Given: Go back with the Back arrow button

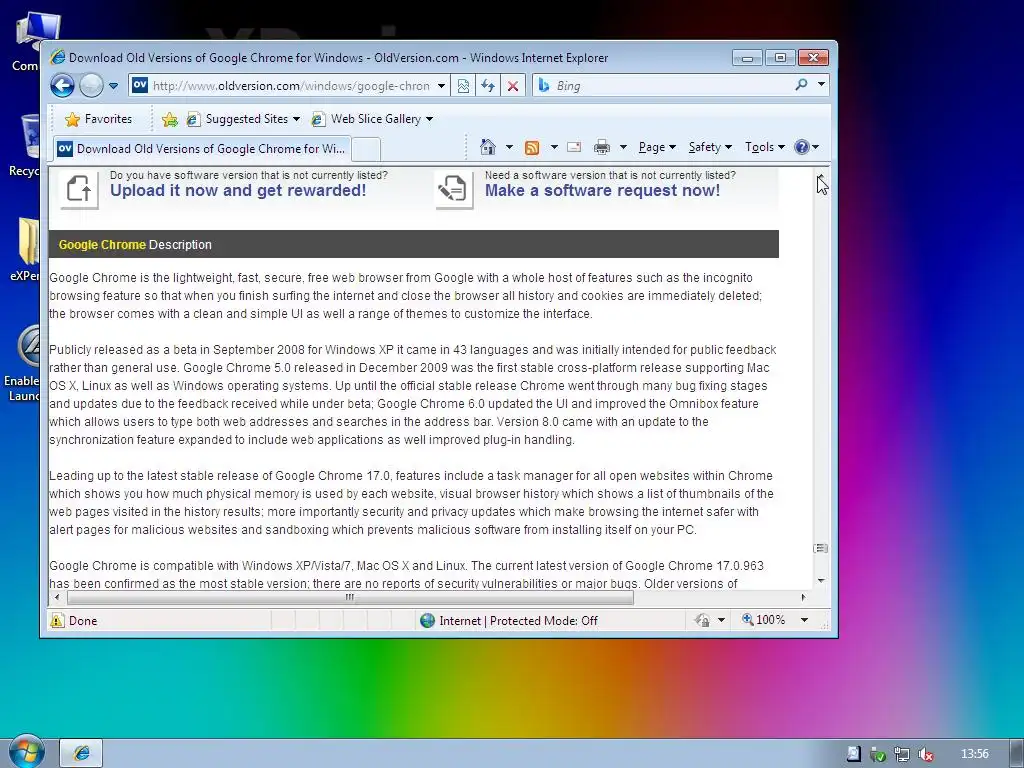Looking at the screenshot, I should click(x=63, y=86).
